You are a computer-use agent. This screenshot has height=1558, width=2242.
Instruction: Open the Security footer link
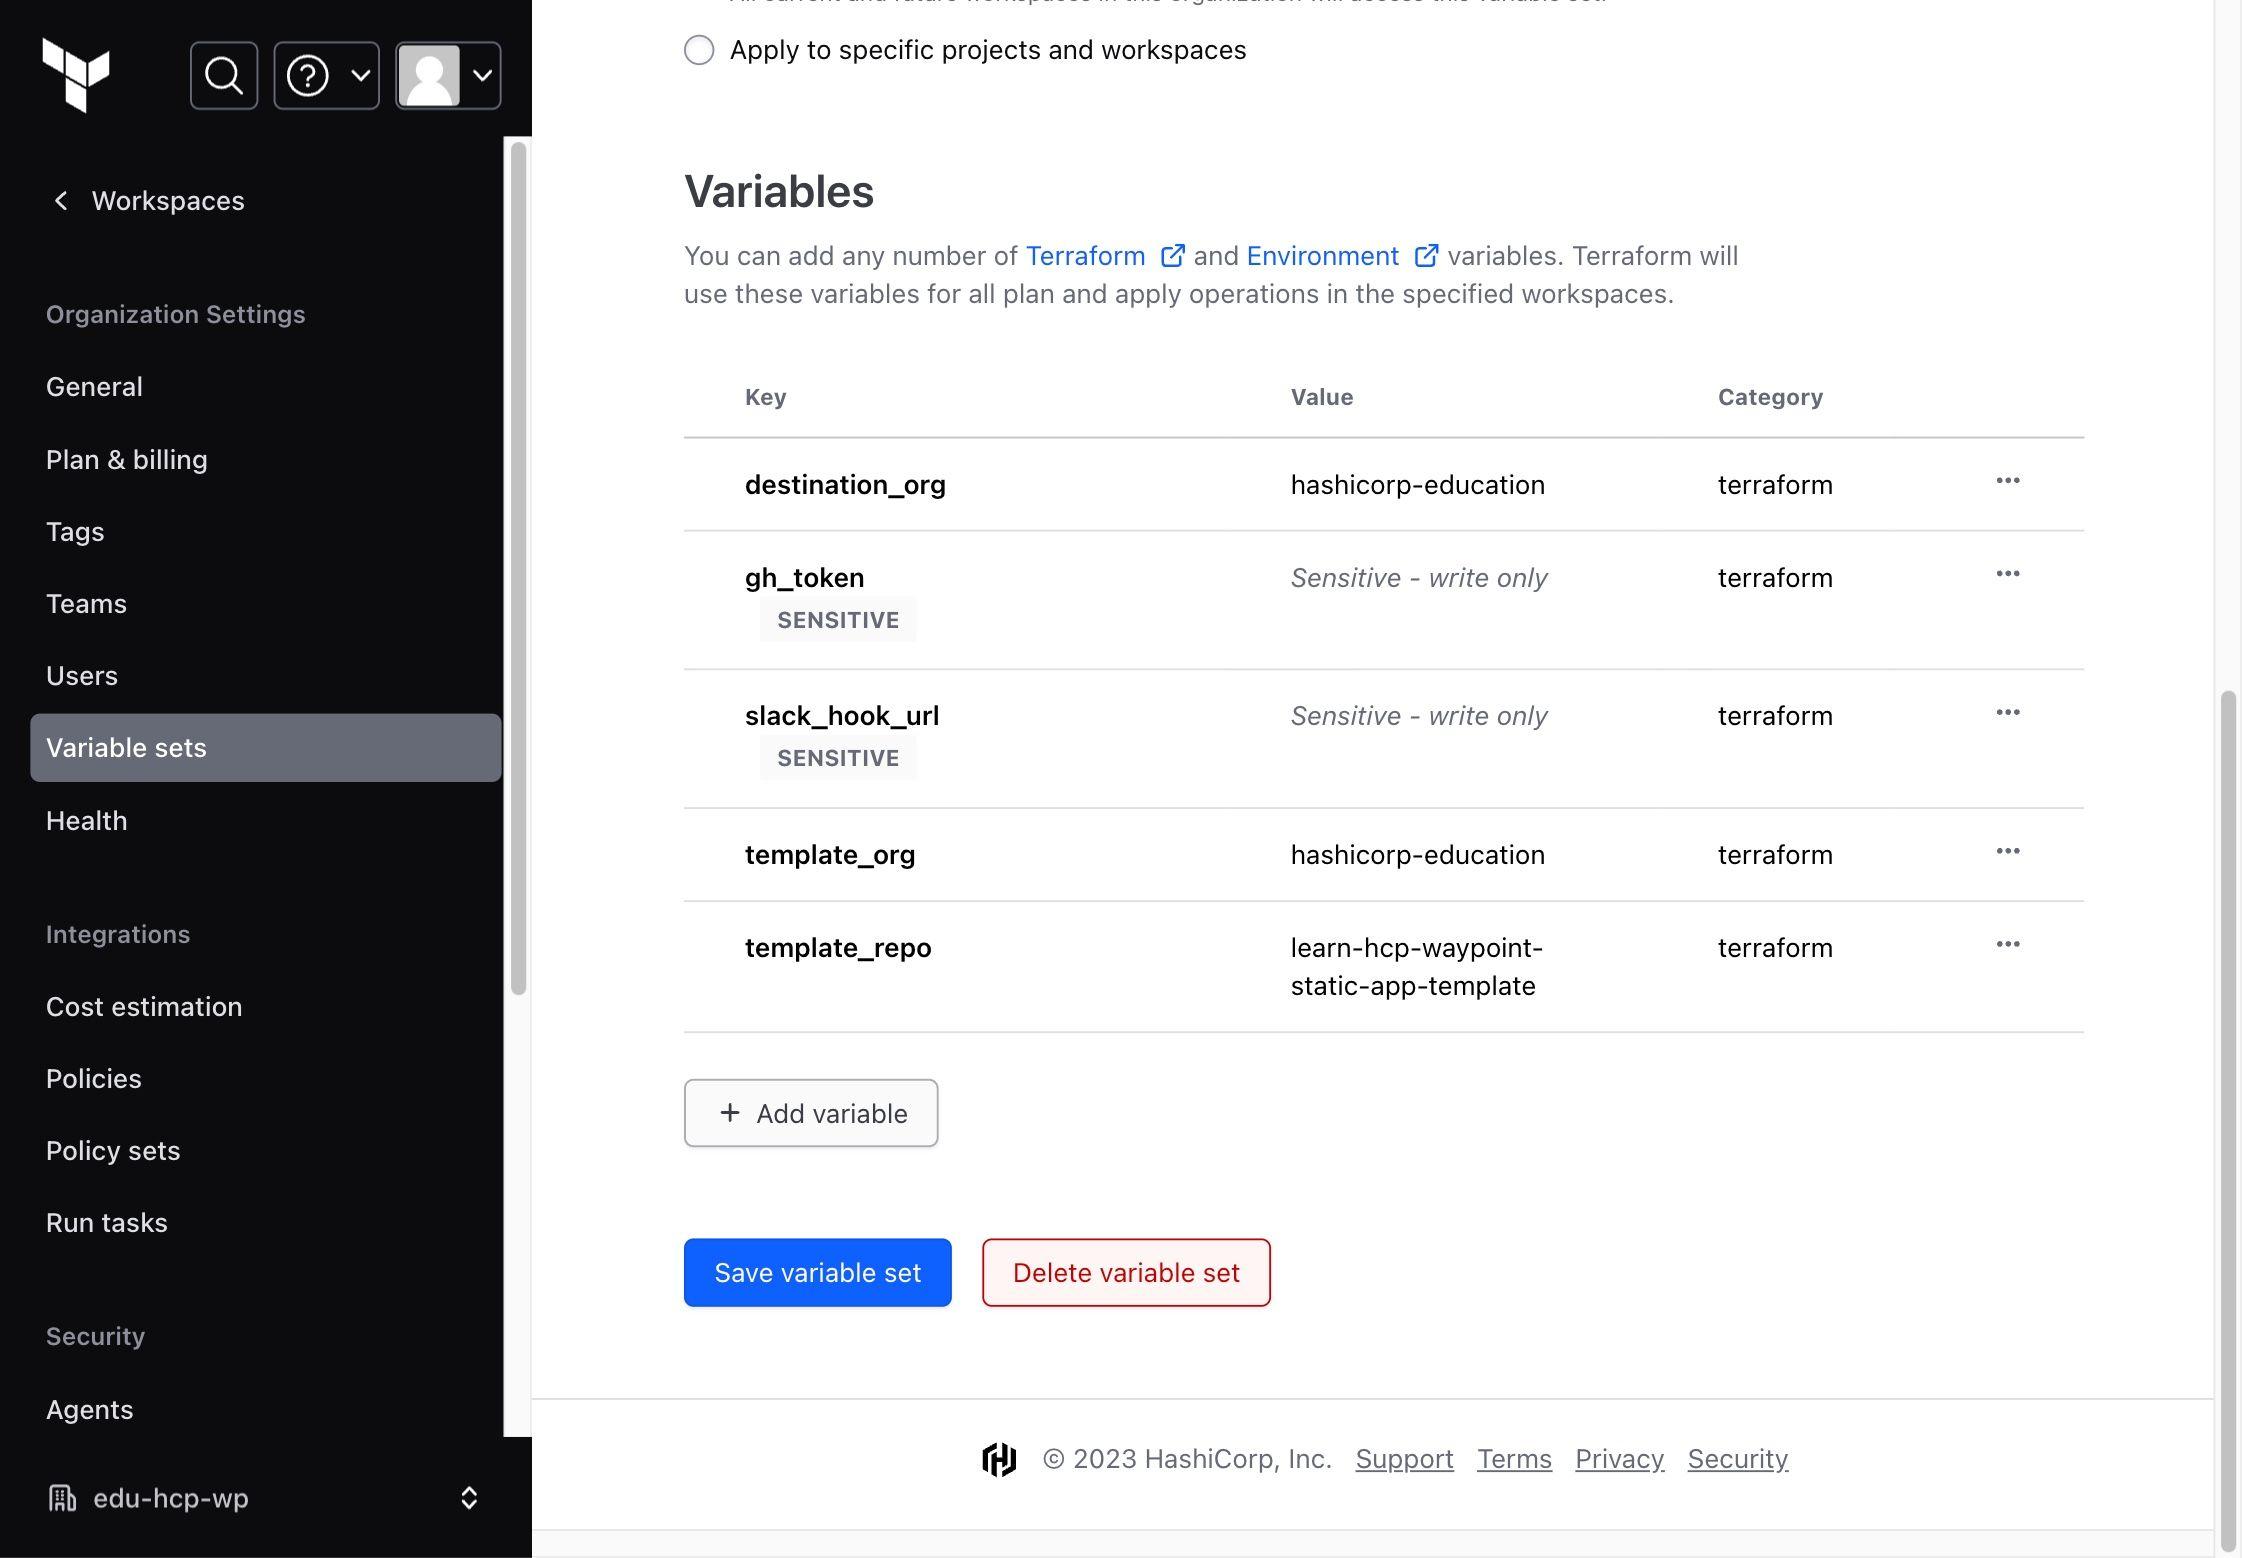pos(1737,1460)
